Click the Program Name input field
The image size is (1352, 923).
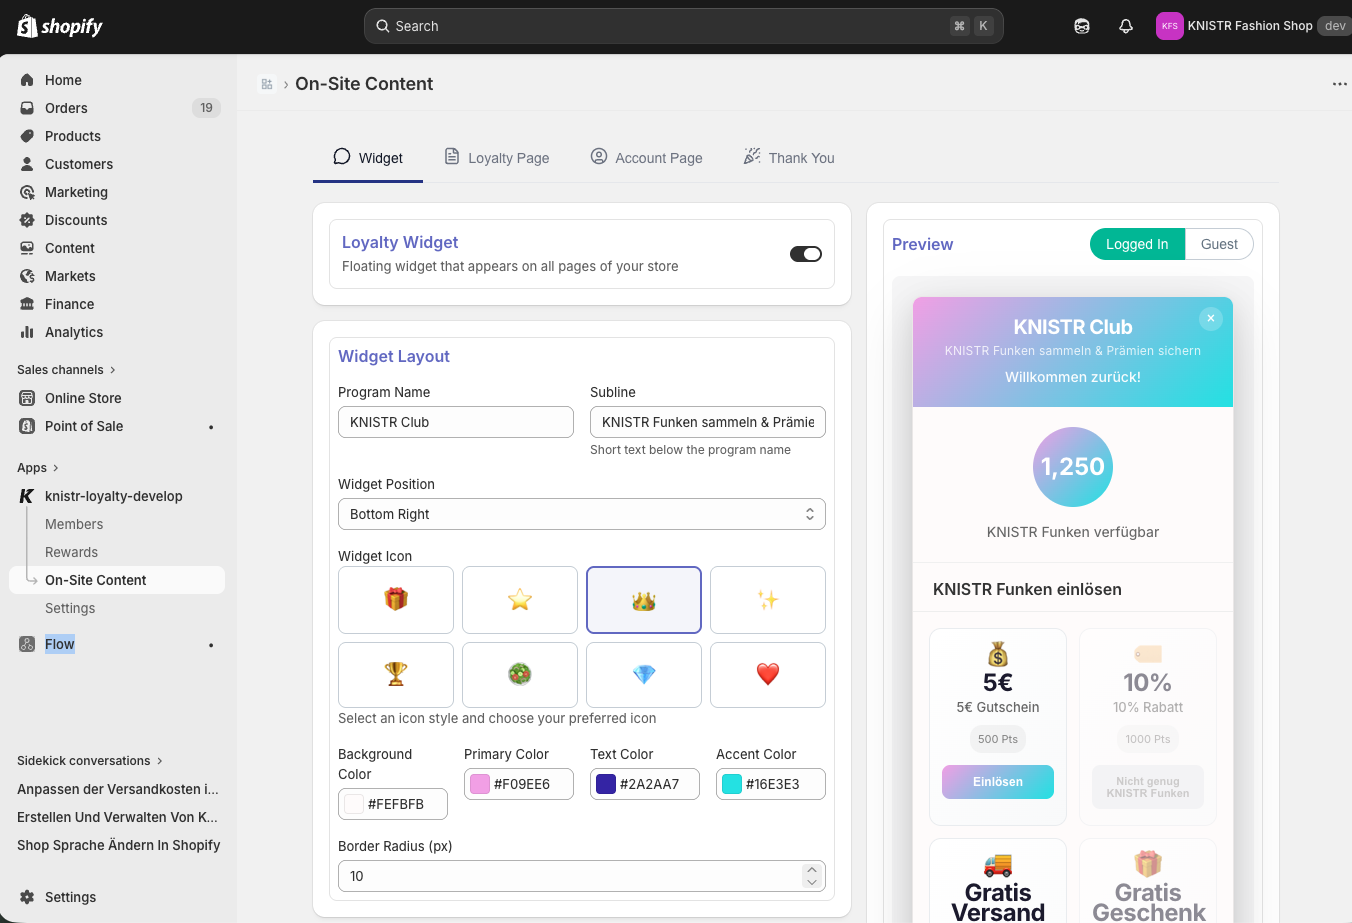(x=456, y=422)
